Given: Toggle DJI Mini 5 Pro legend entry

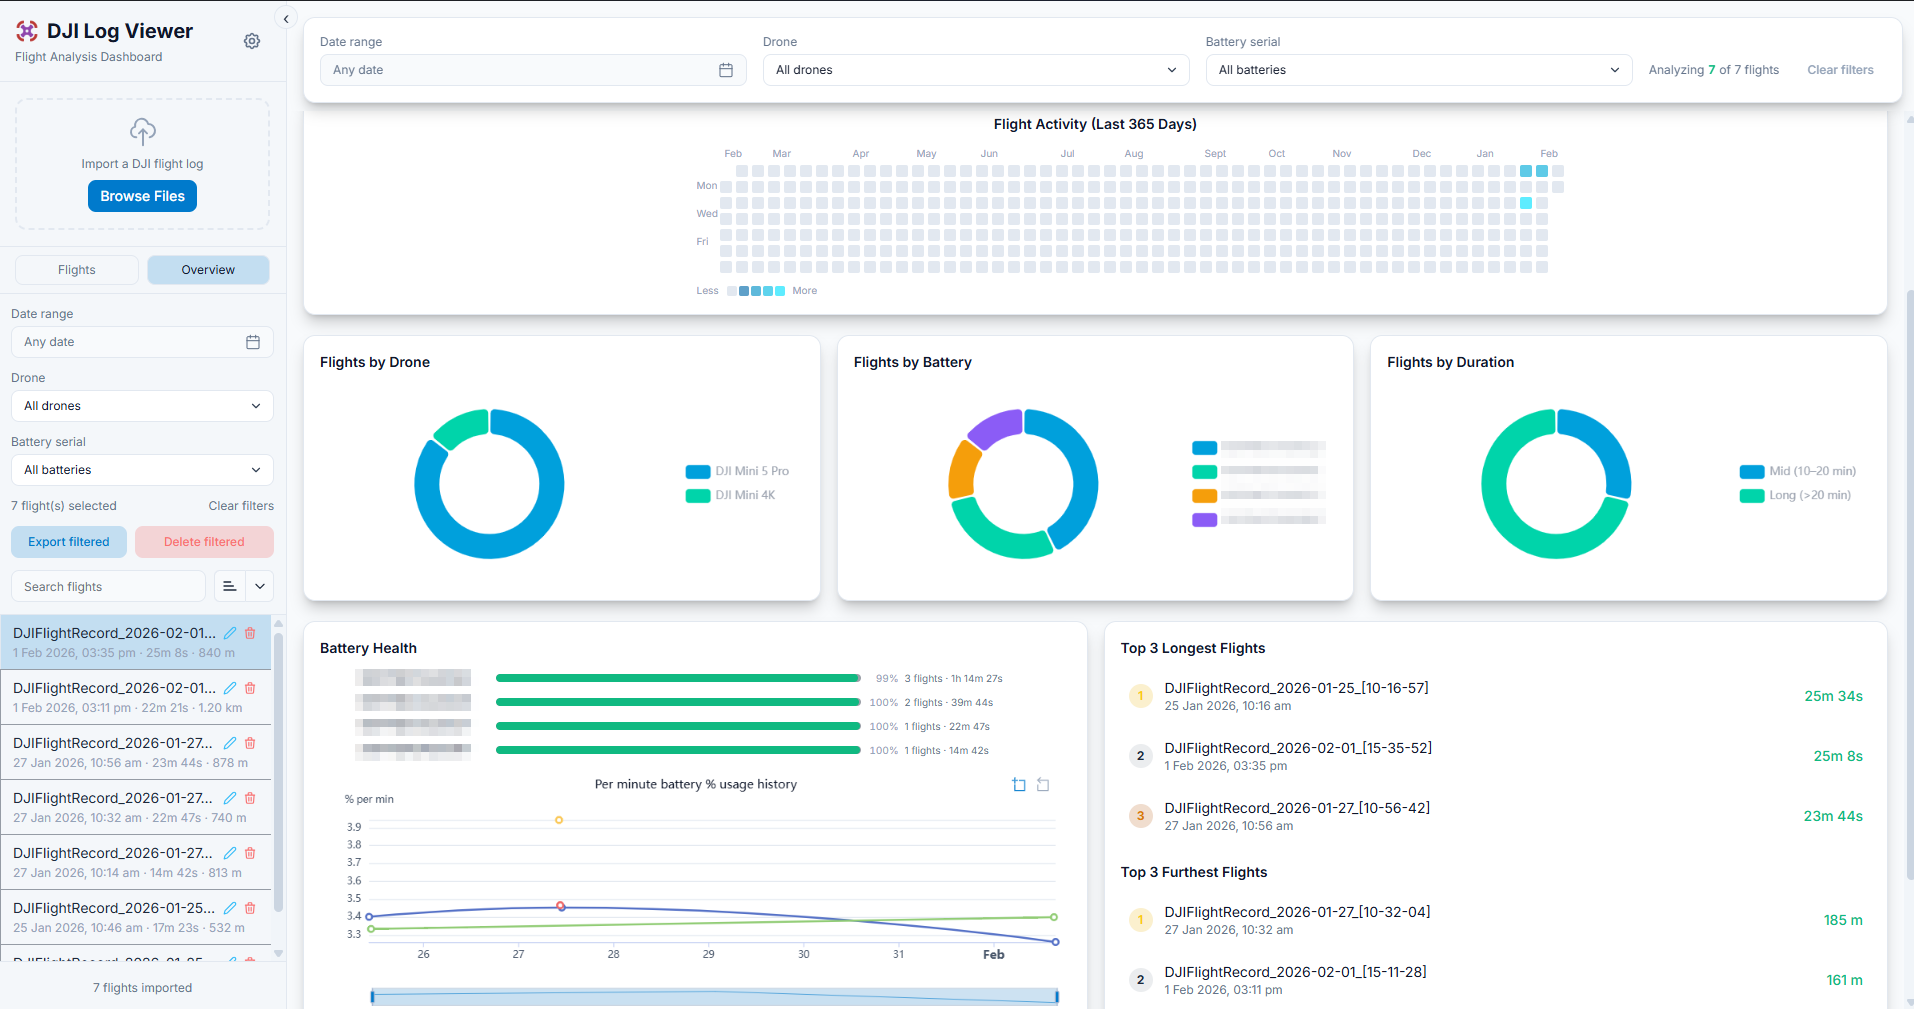Looking at the screenshot, I should pos(737,471).
